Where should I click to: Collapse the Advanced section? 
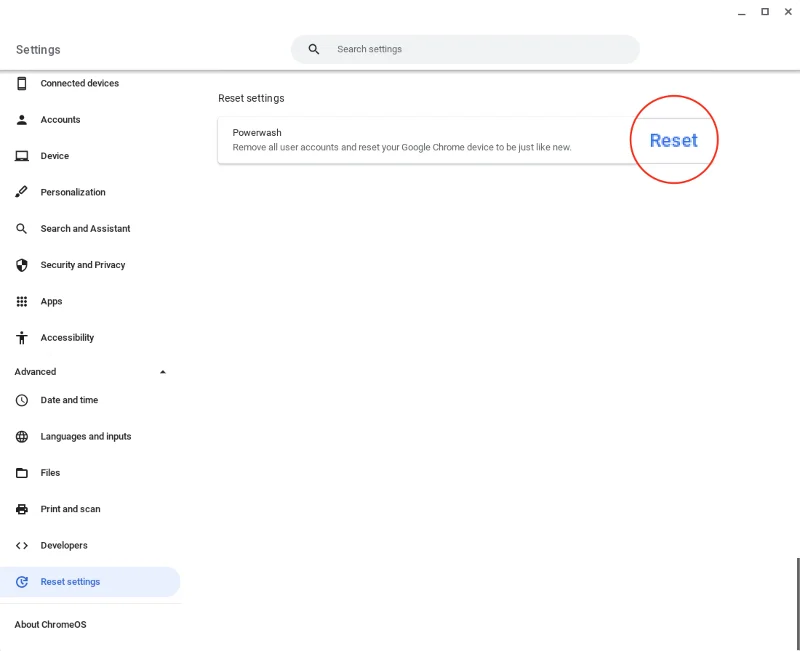coord(162,371)
